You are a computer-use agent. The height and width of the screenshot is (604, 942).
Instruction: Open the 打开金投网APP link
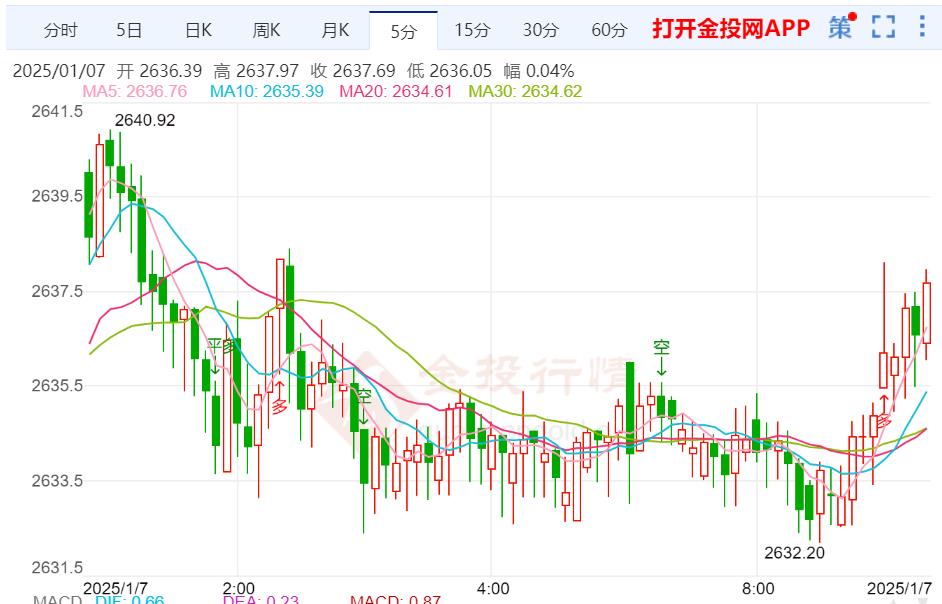(731, 28)
